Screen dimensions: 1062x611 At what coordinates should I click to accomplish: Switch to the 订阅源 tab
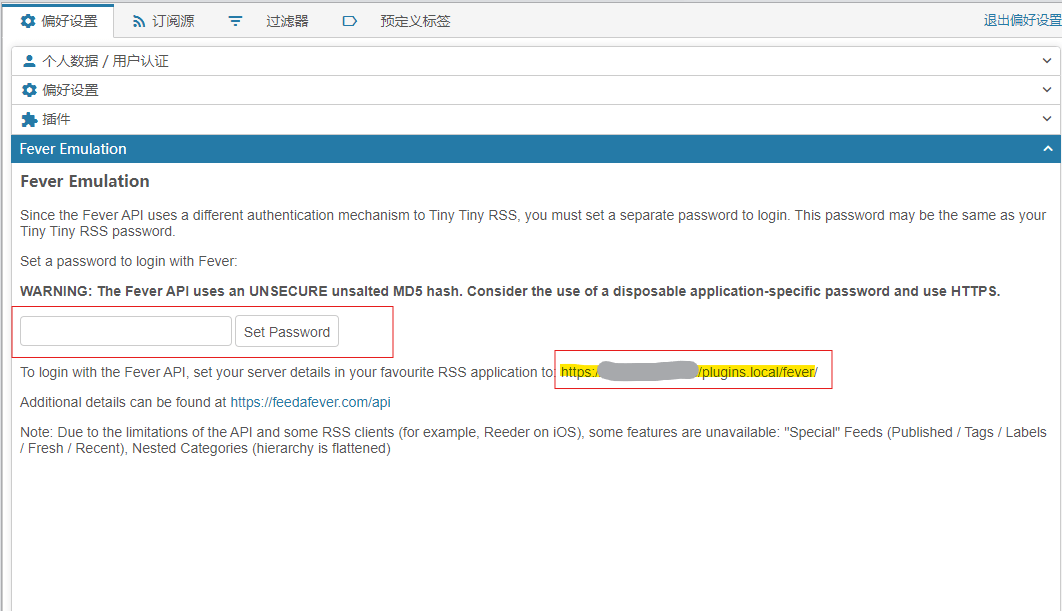pyautogui.click(x=173, y=21)
